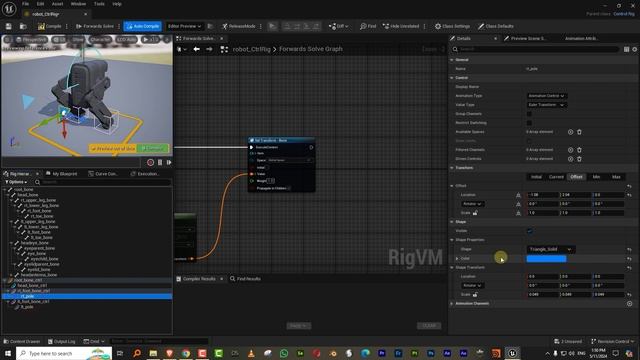
Task: Click the resume execution play icon
Action: [272, 26]
